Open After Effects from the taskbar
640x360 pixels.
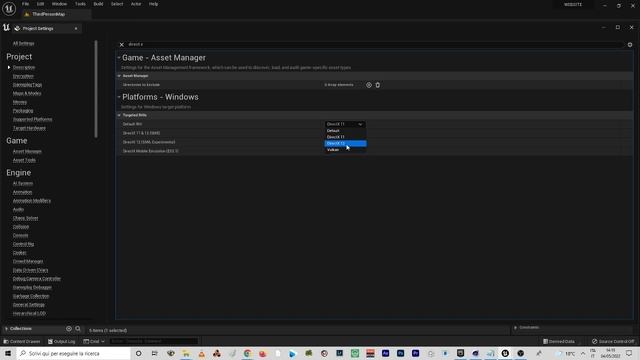pyautogui.click(x=385, y=353)
